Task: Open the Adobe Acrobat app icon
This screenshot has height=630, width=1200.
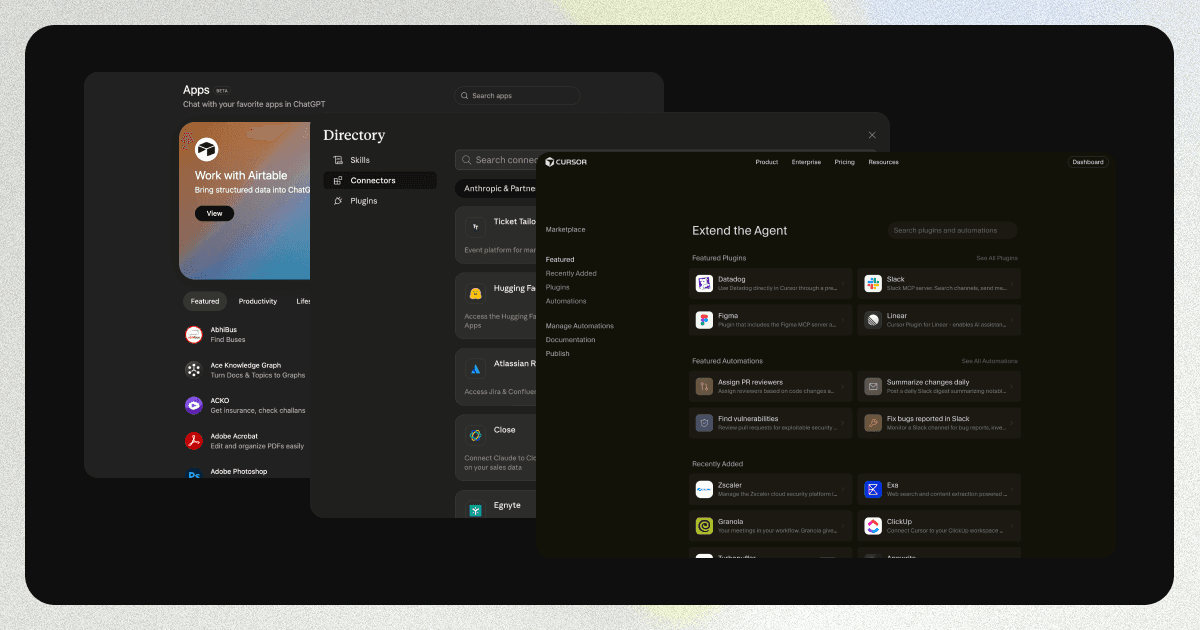Action: click(x=194, y=441)
